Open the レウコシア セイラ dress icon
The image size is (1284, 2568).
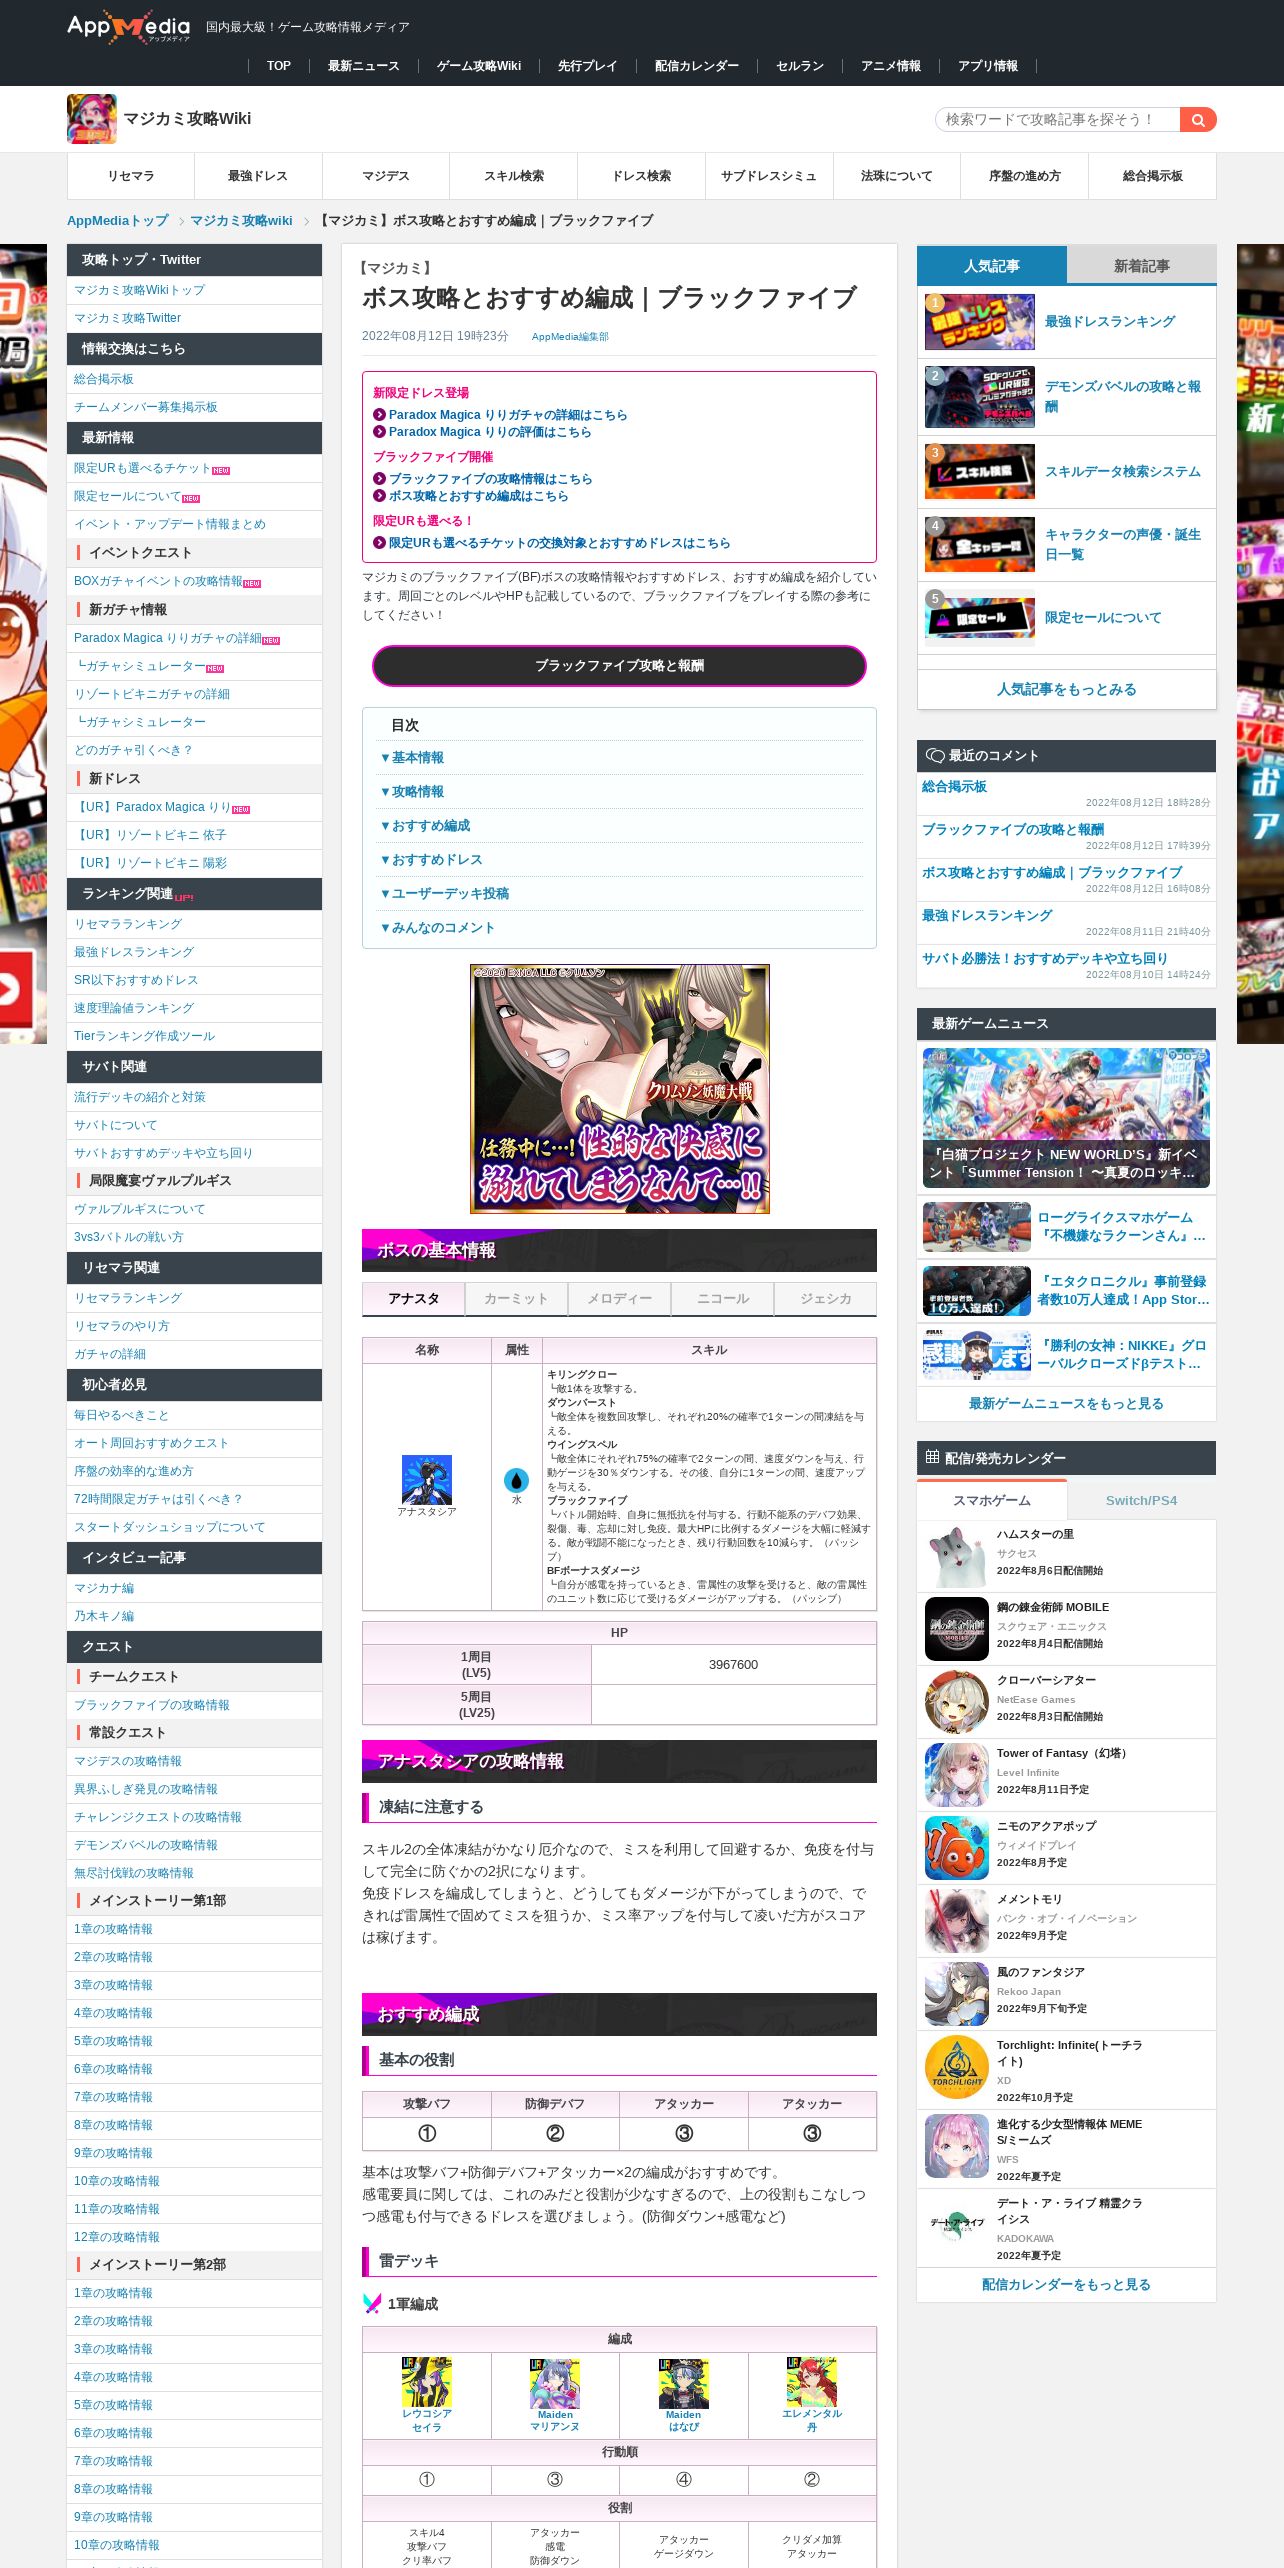pyautogui.click(x=427, y=2382)
